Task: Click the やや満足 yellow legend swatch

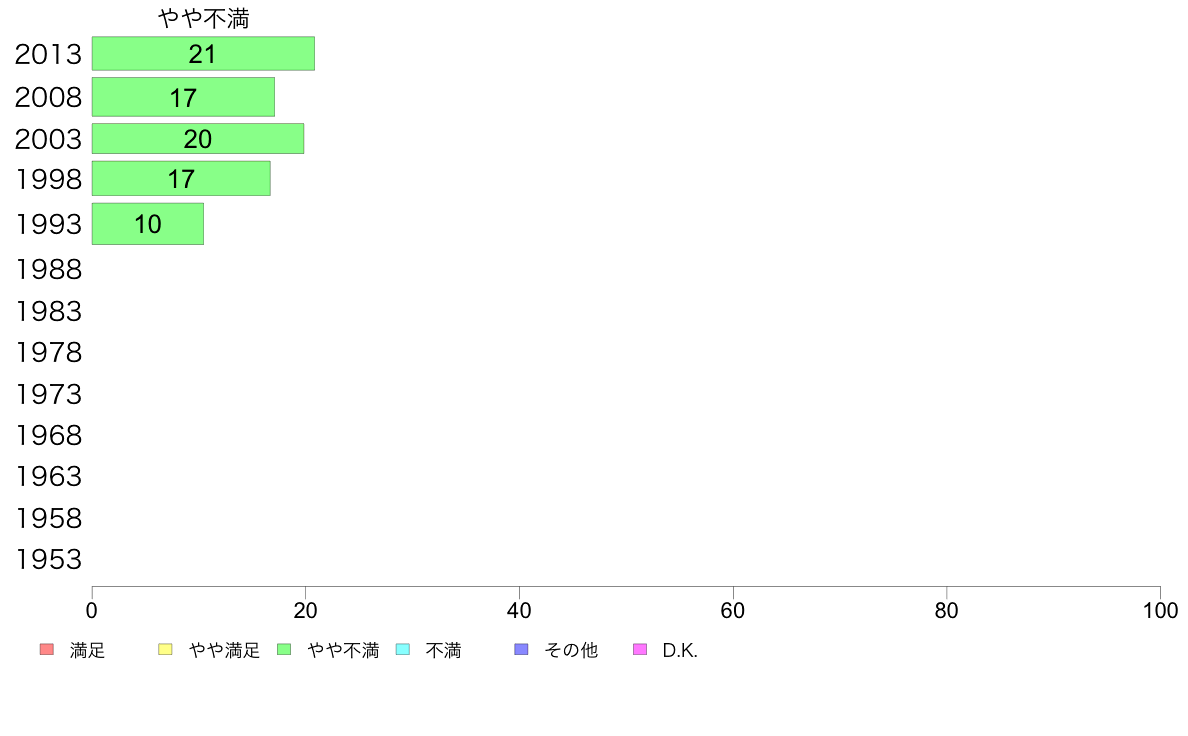Action: (165, 650)
